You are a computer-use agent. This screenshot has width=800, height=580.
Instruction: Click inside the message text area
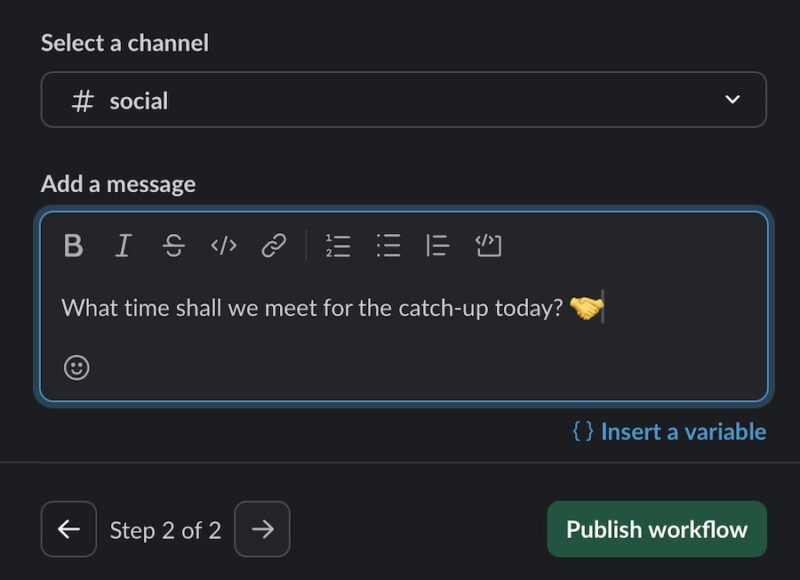[x=400, y=308]
